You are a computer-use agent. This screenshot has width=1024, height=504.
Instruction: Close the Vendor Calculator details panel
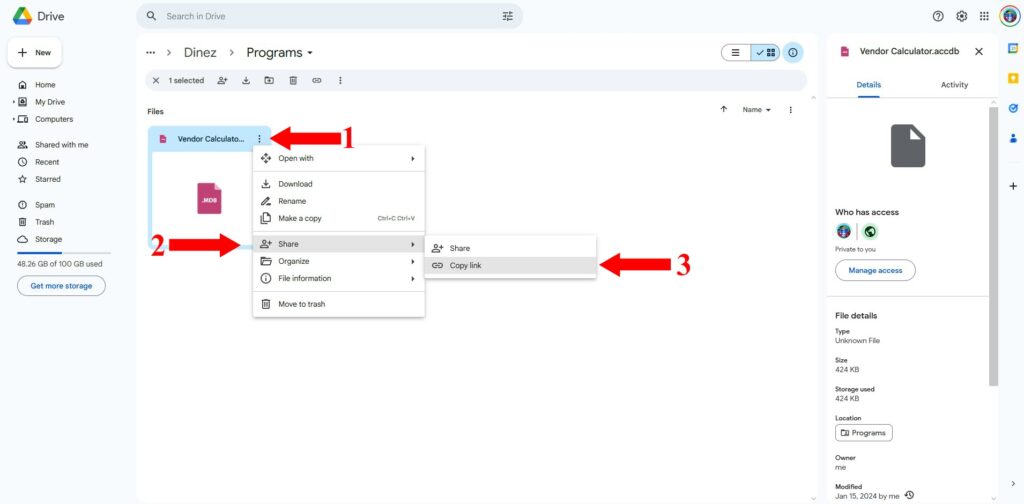tap(978, 52)
